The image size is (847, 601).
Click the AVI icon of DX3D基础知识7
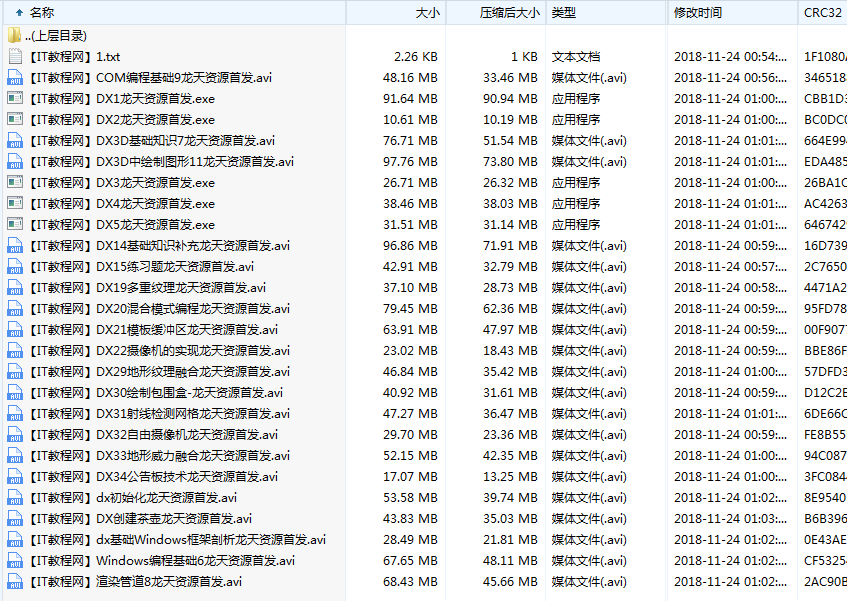pyautogui.click(x=13, y=140)
